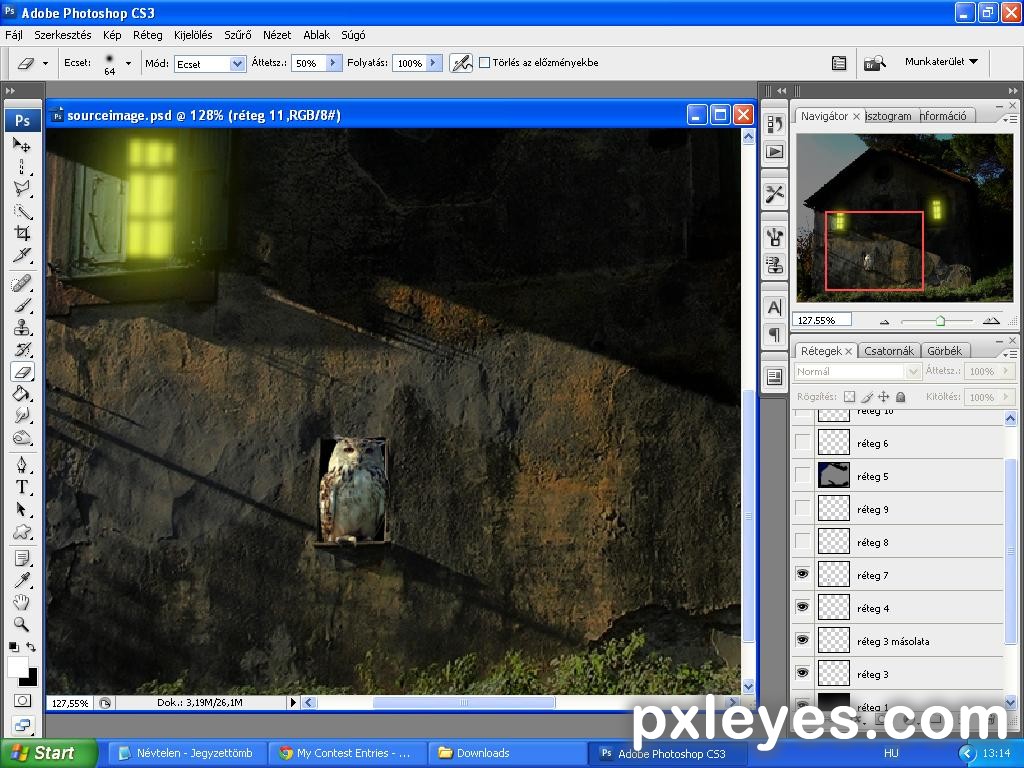
Task: Open the status bar info arrow
Action: point(293,703)
